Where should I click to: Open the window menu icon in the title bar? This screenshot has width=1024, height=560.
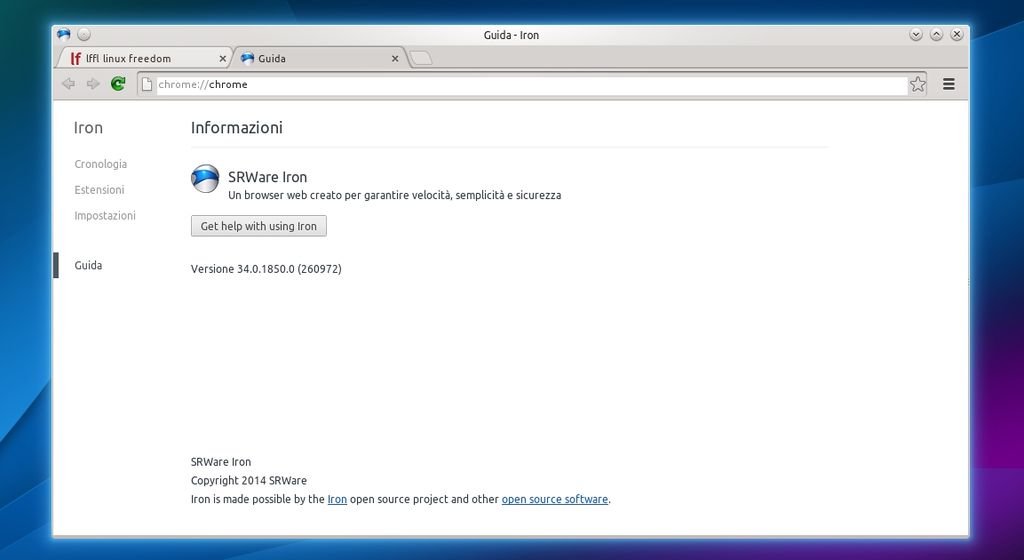tap(64, 34)
